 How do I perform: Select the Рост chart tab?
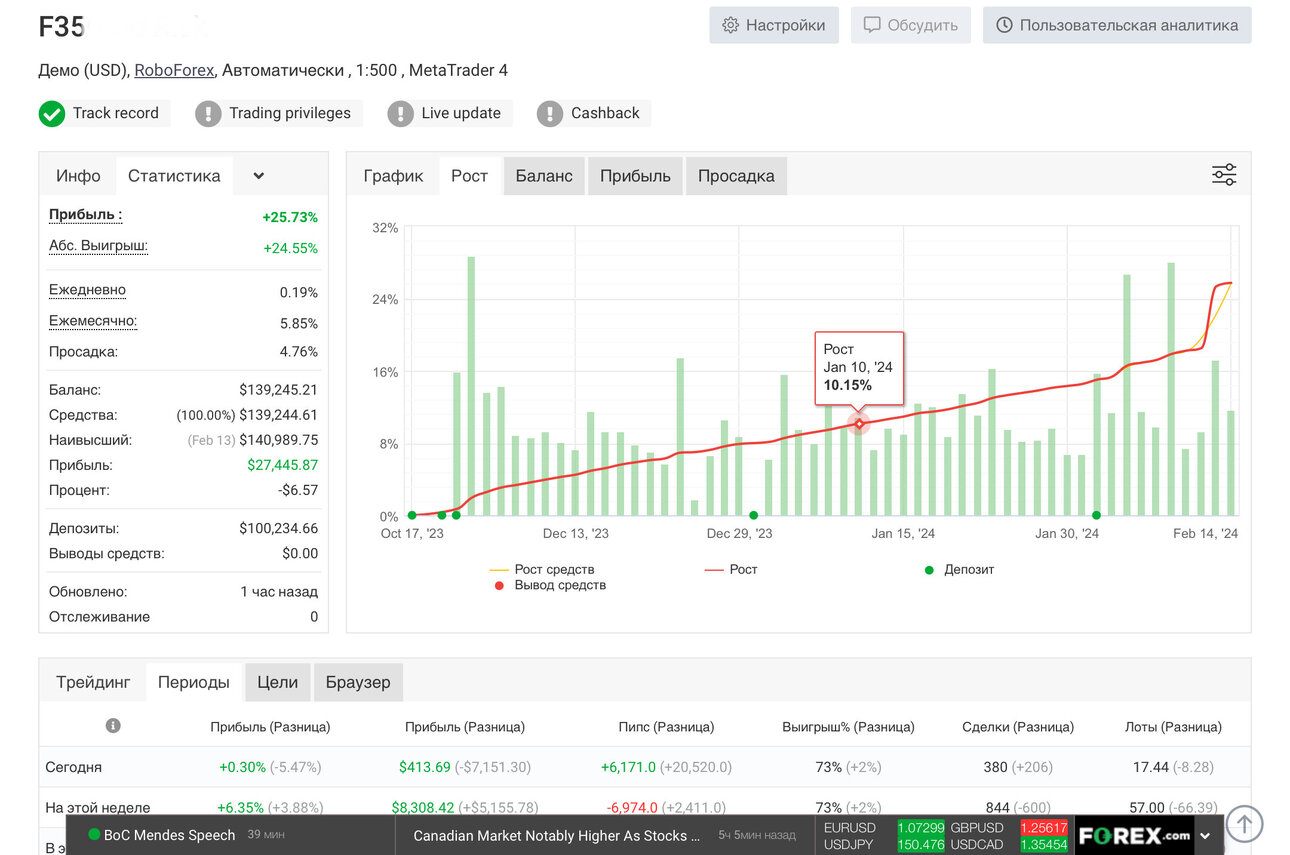click(x=469, y=176)
